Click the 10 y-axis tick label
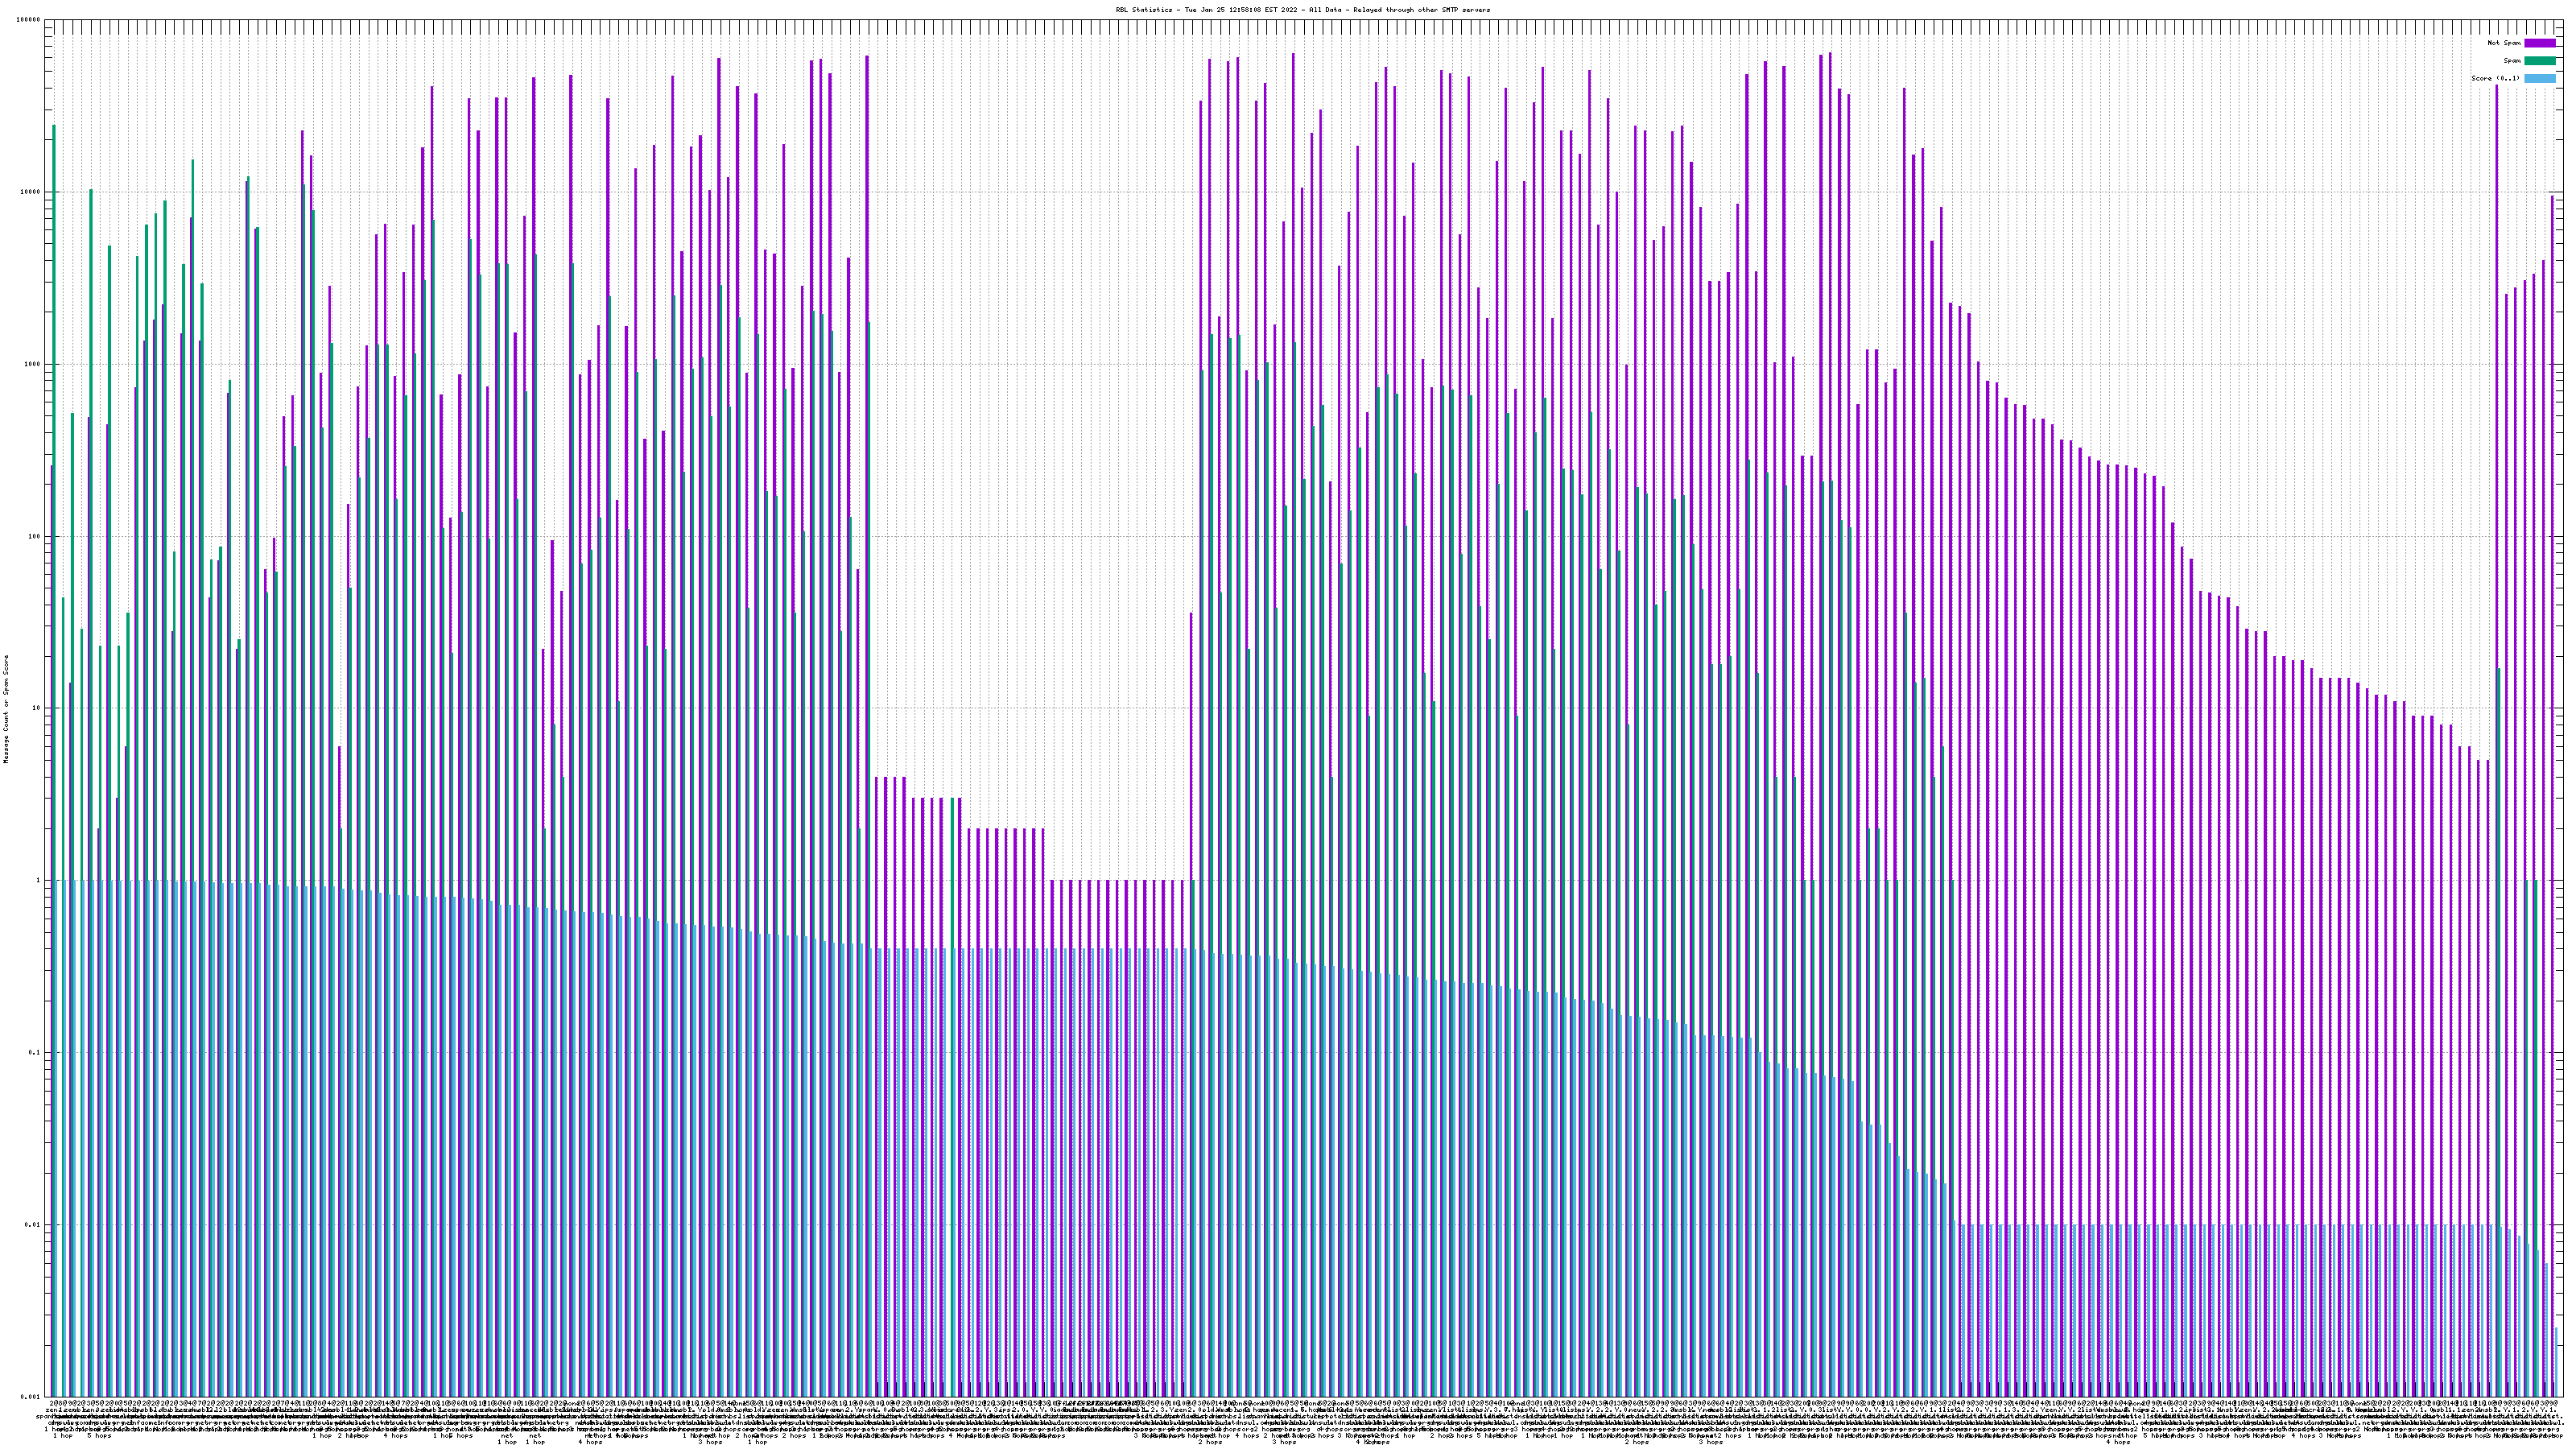Screen dimensions: 2576x1449 38,708
